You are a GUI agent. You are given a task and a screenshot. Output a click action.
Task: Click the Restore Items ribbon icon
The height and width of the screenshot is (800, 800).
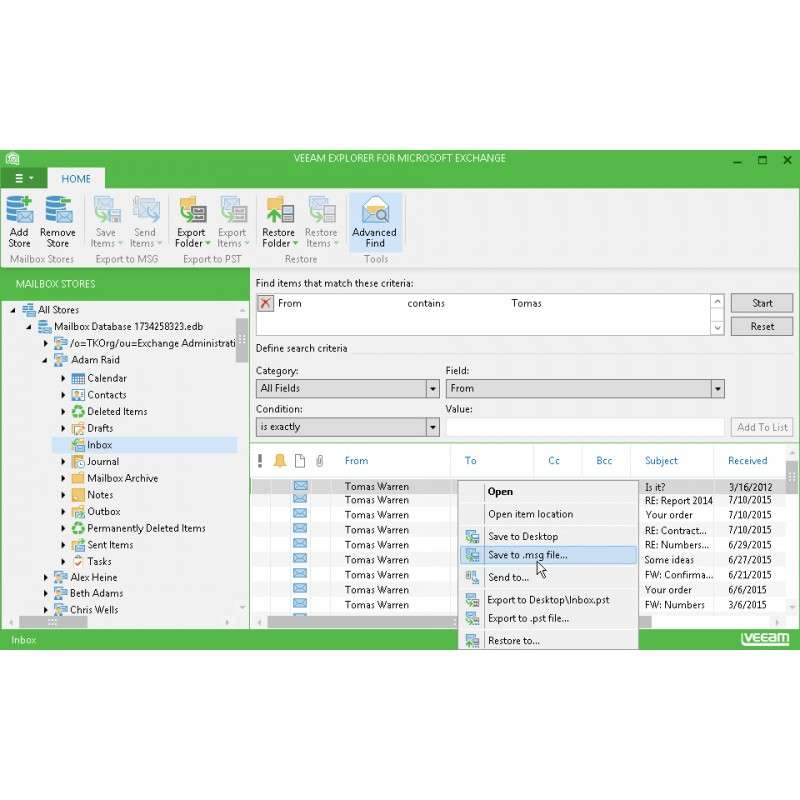(x=321, y=210)
